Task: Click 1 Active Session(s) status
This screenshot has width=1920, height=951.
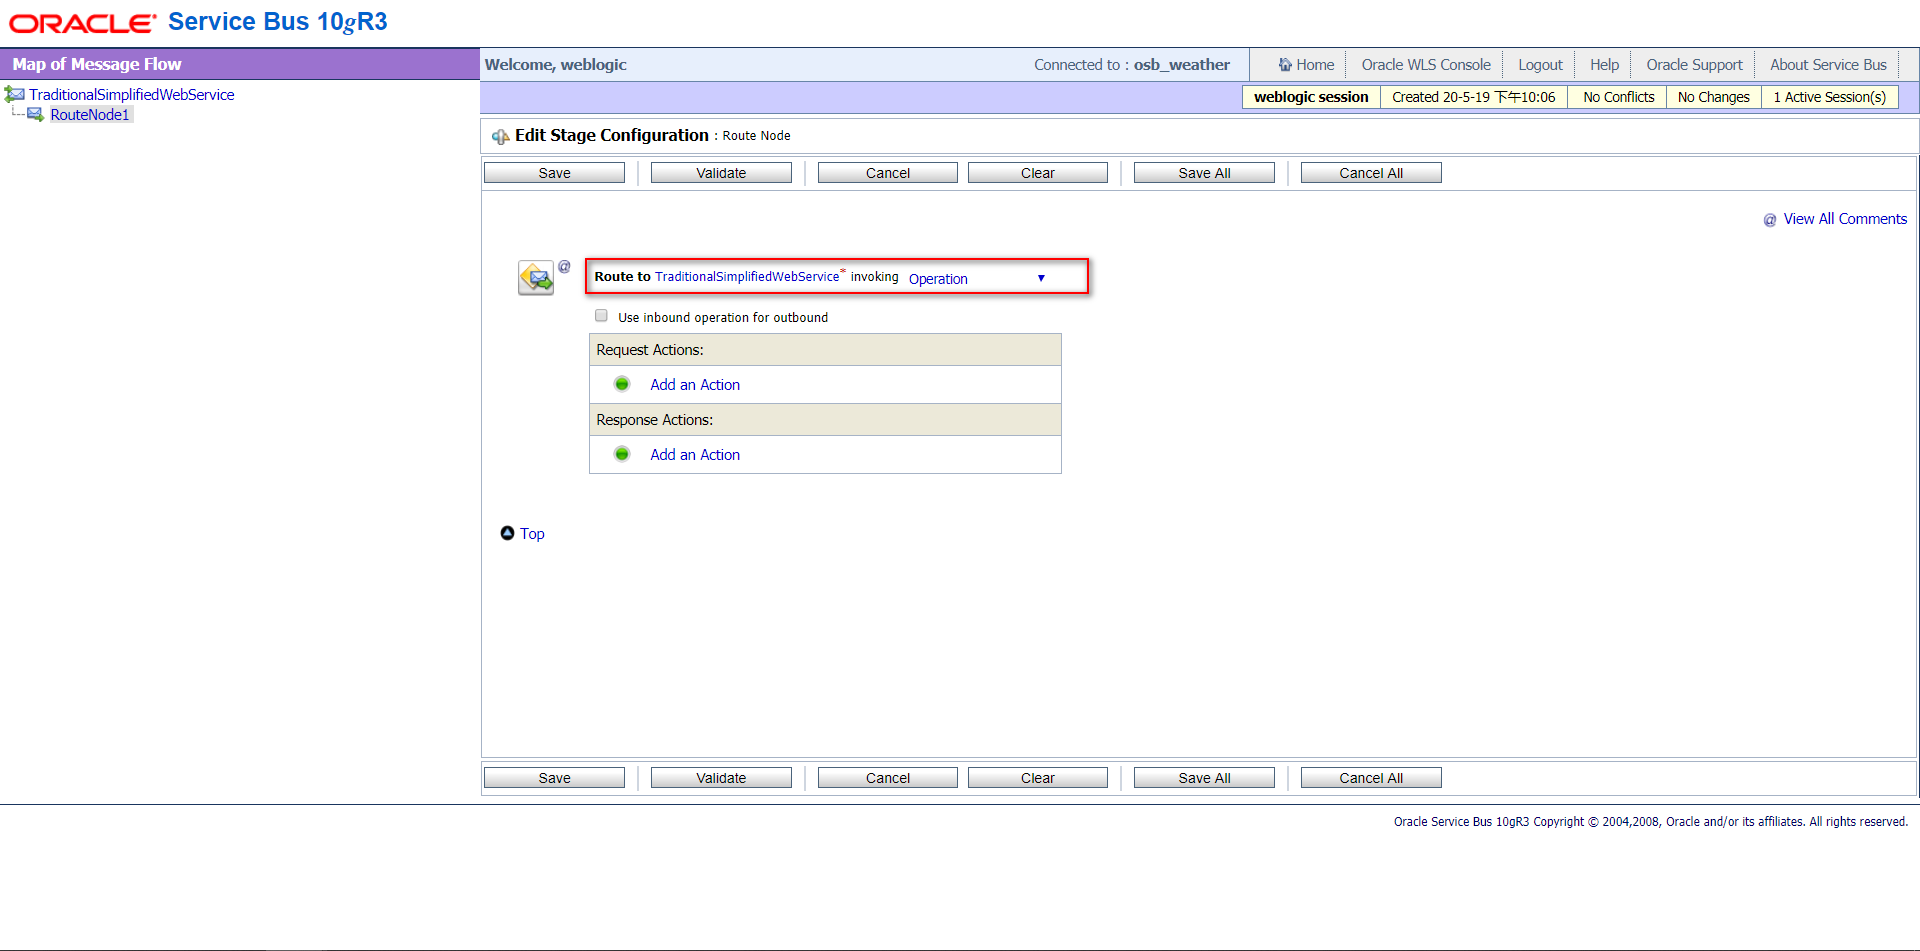Action: coord(1829,97)
